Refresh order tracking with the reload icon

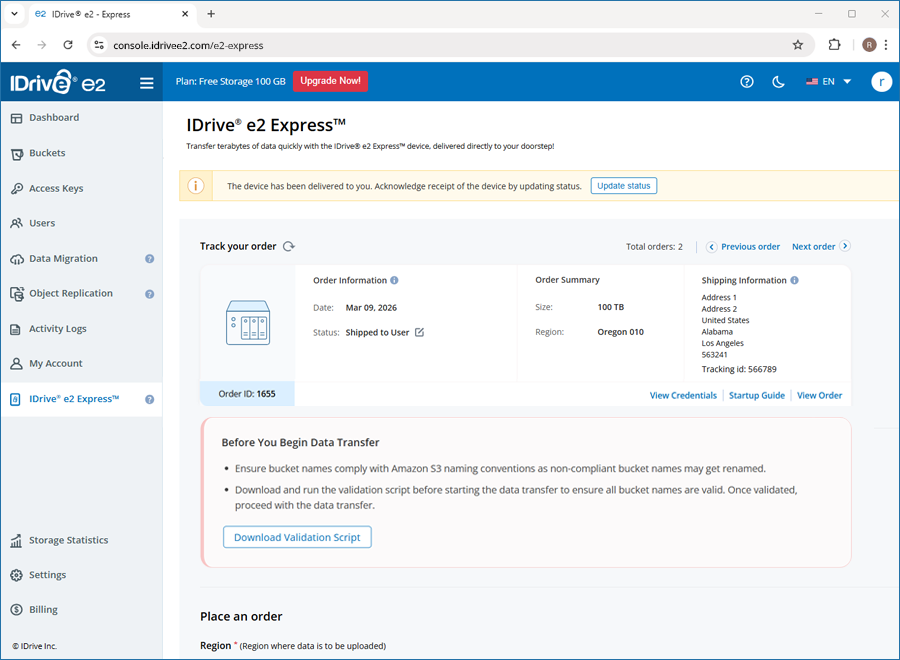click(289, 246)
